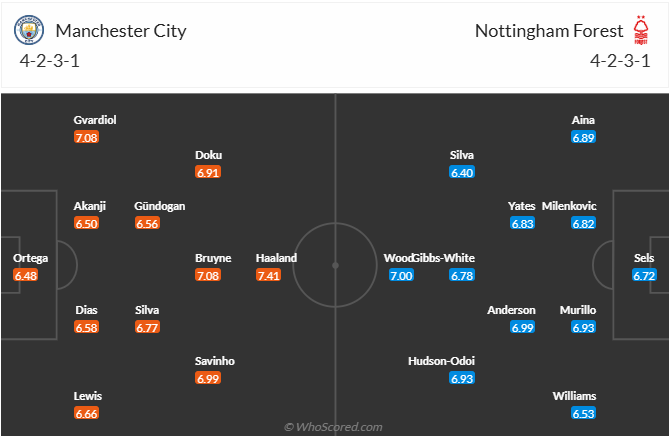This screenshot has width=669, height=436.
Task: Click the WhoScored.com watermark
Action: (334, 427)
